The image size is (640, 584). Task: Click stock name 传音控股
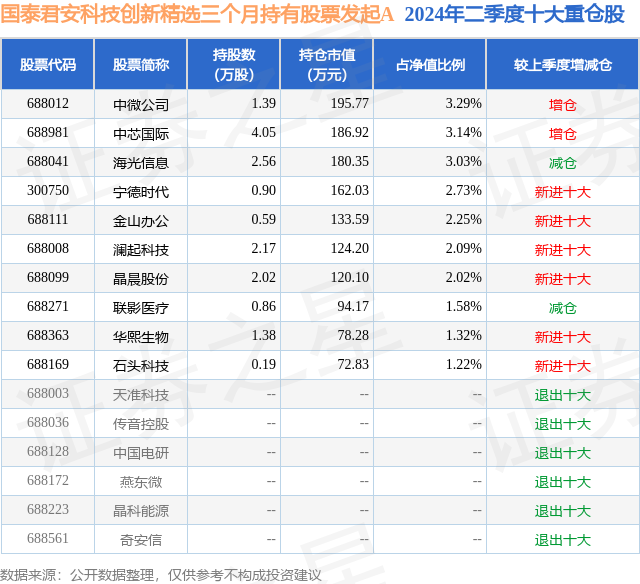click(x=141, y=424)
